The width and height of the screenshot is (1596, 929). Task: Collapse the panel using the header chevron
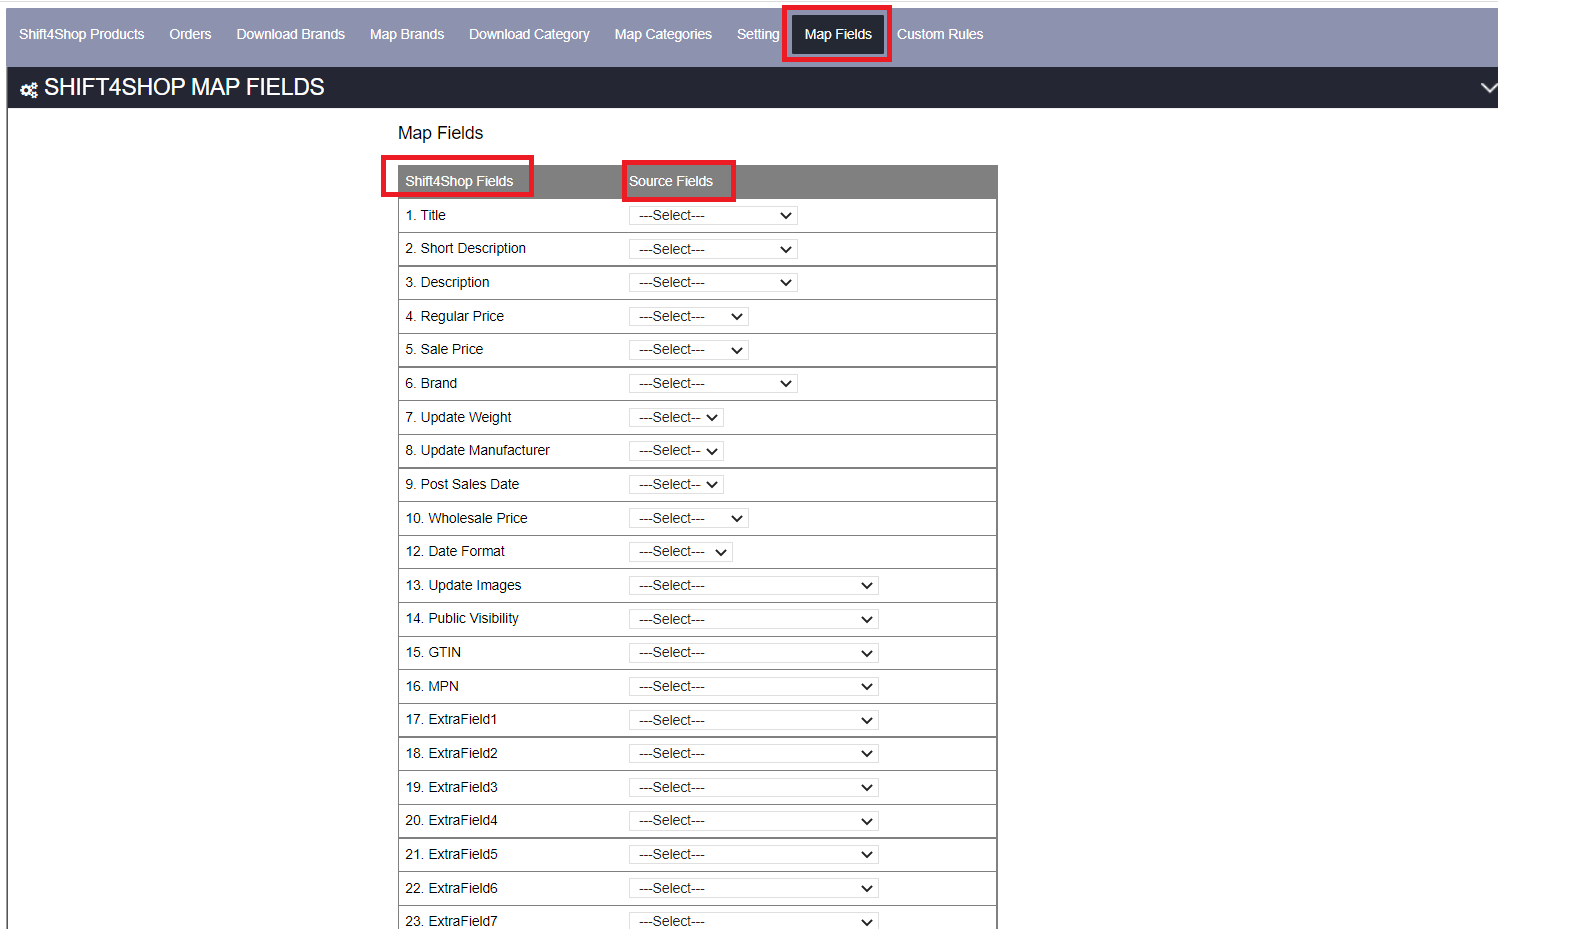coord(1488,88)
